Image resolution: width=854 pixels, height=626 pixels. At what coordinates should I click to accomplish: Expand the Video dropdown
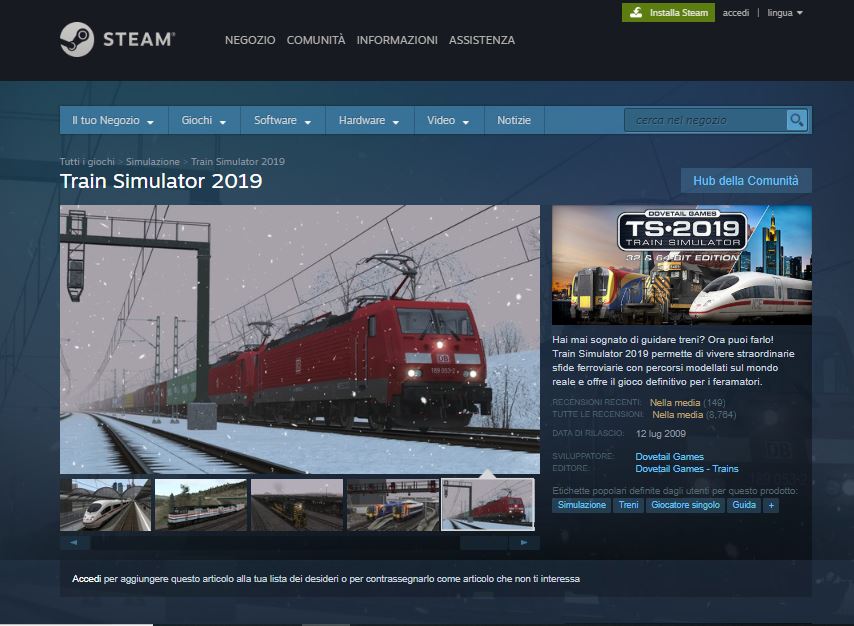(x=449, y=120)
